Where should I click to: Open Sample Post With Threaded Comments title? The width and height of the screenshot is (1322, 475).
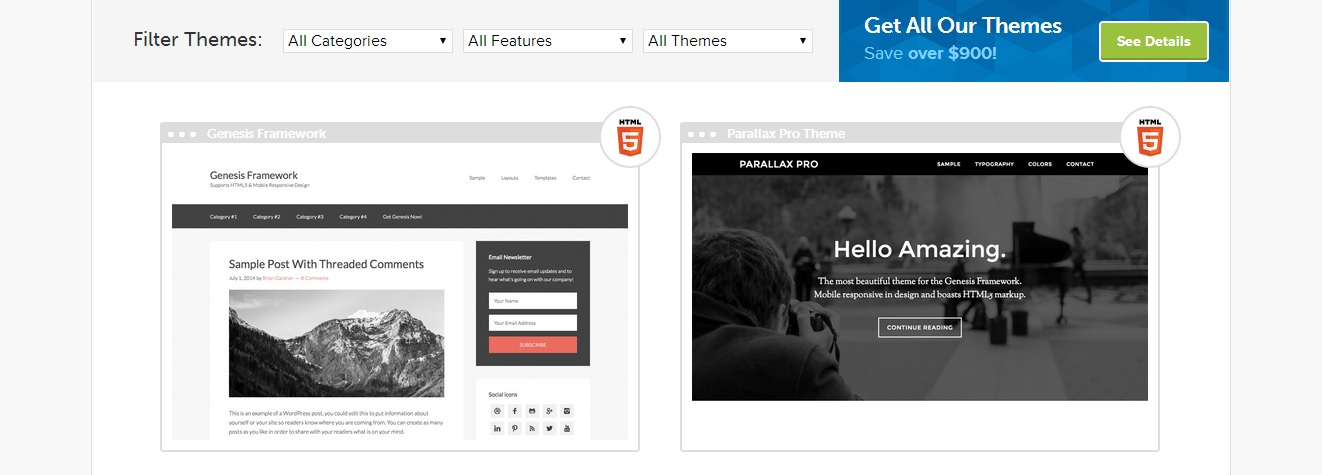(326, 264)
